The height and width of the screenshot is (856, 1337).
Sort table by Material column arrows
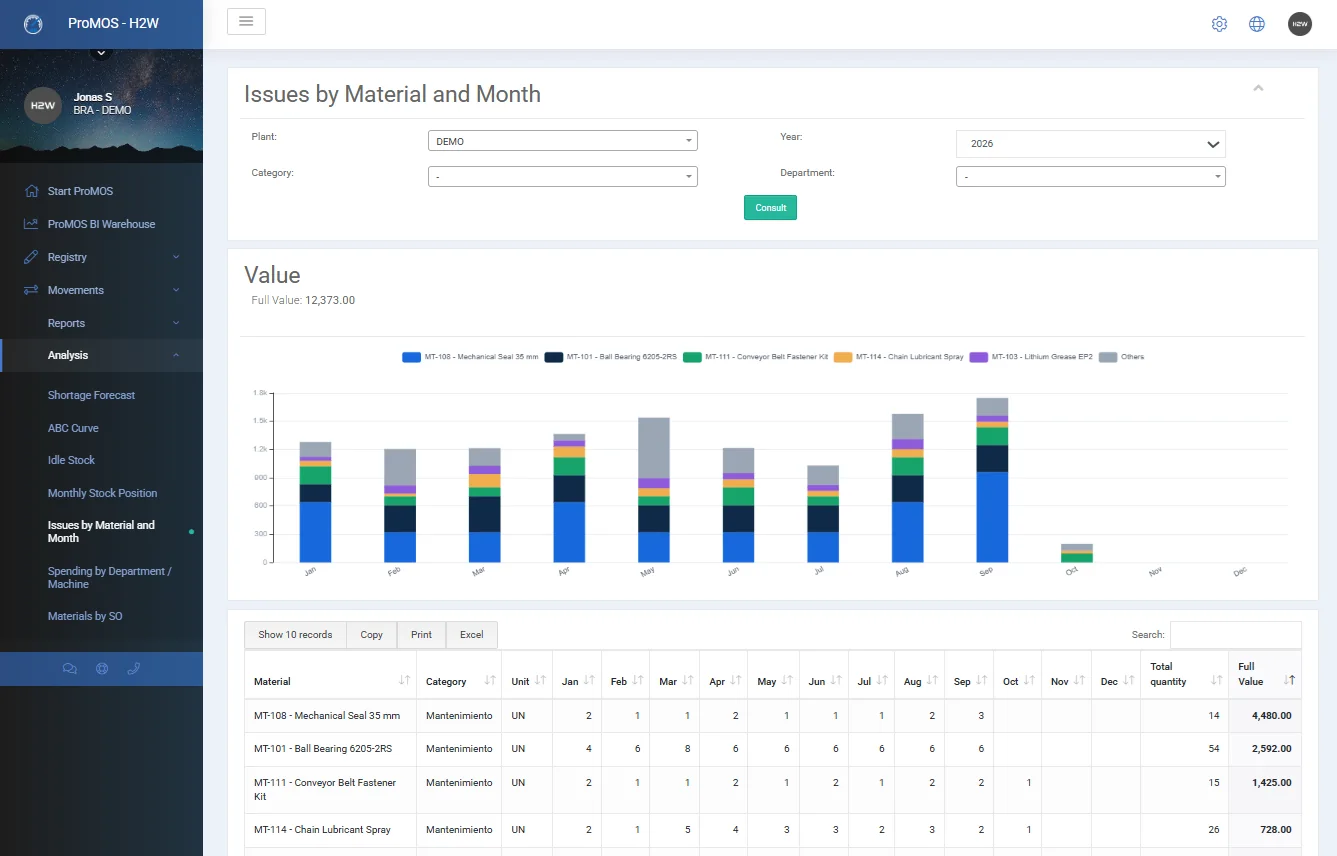404,680
